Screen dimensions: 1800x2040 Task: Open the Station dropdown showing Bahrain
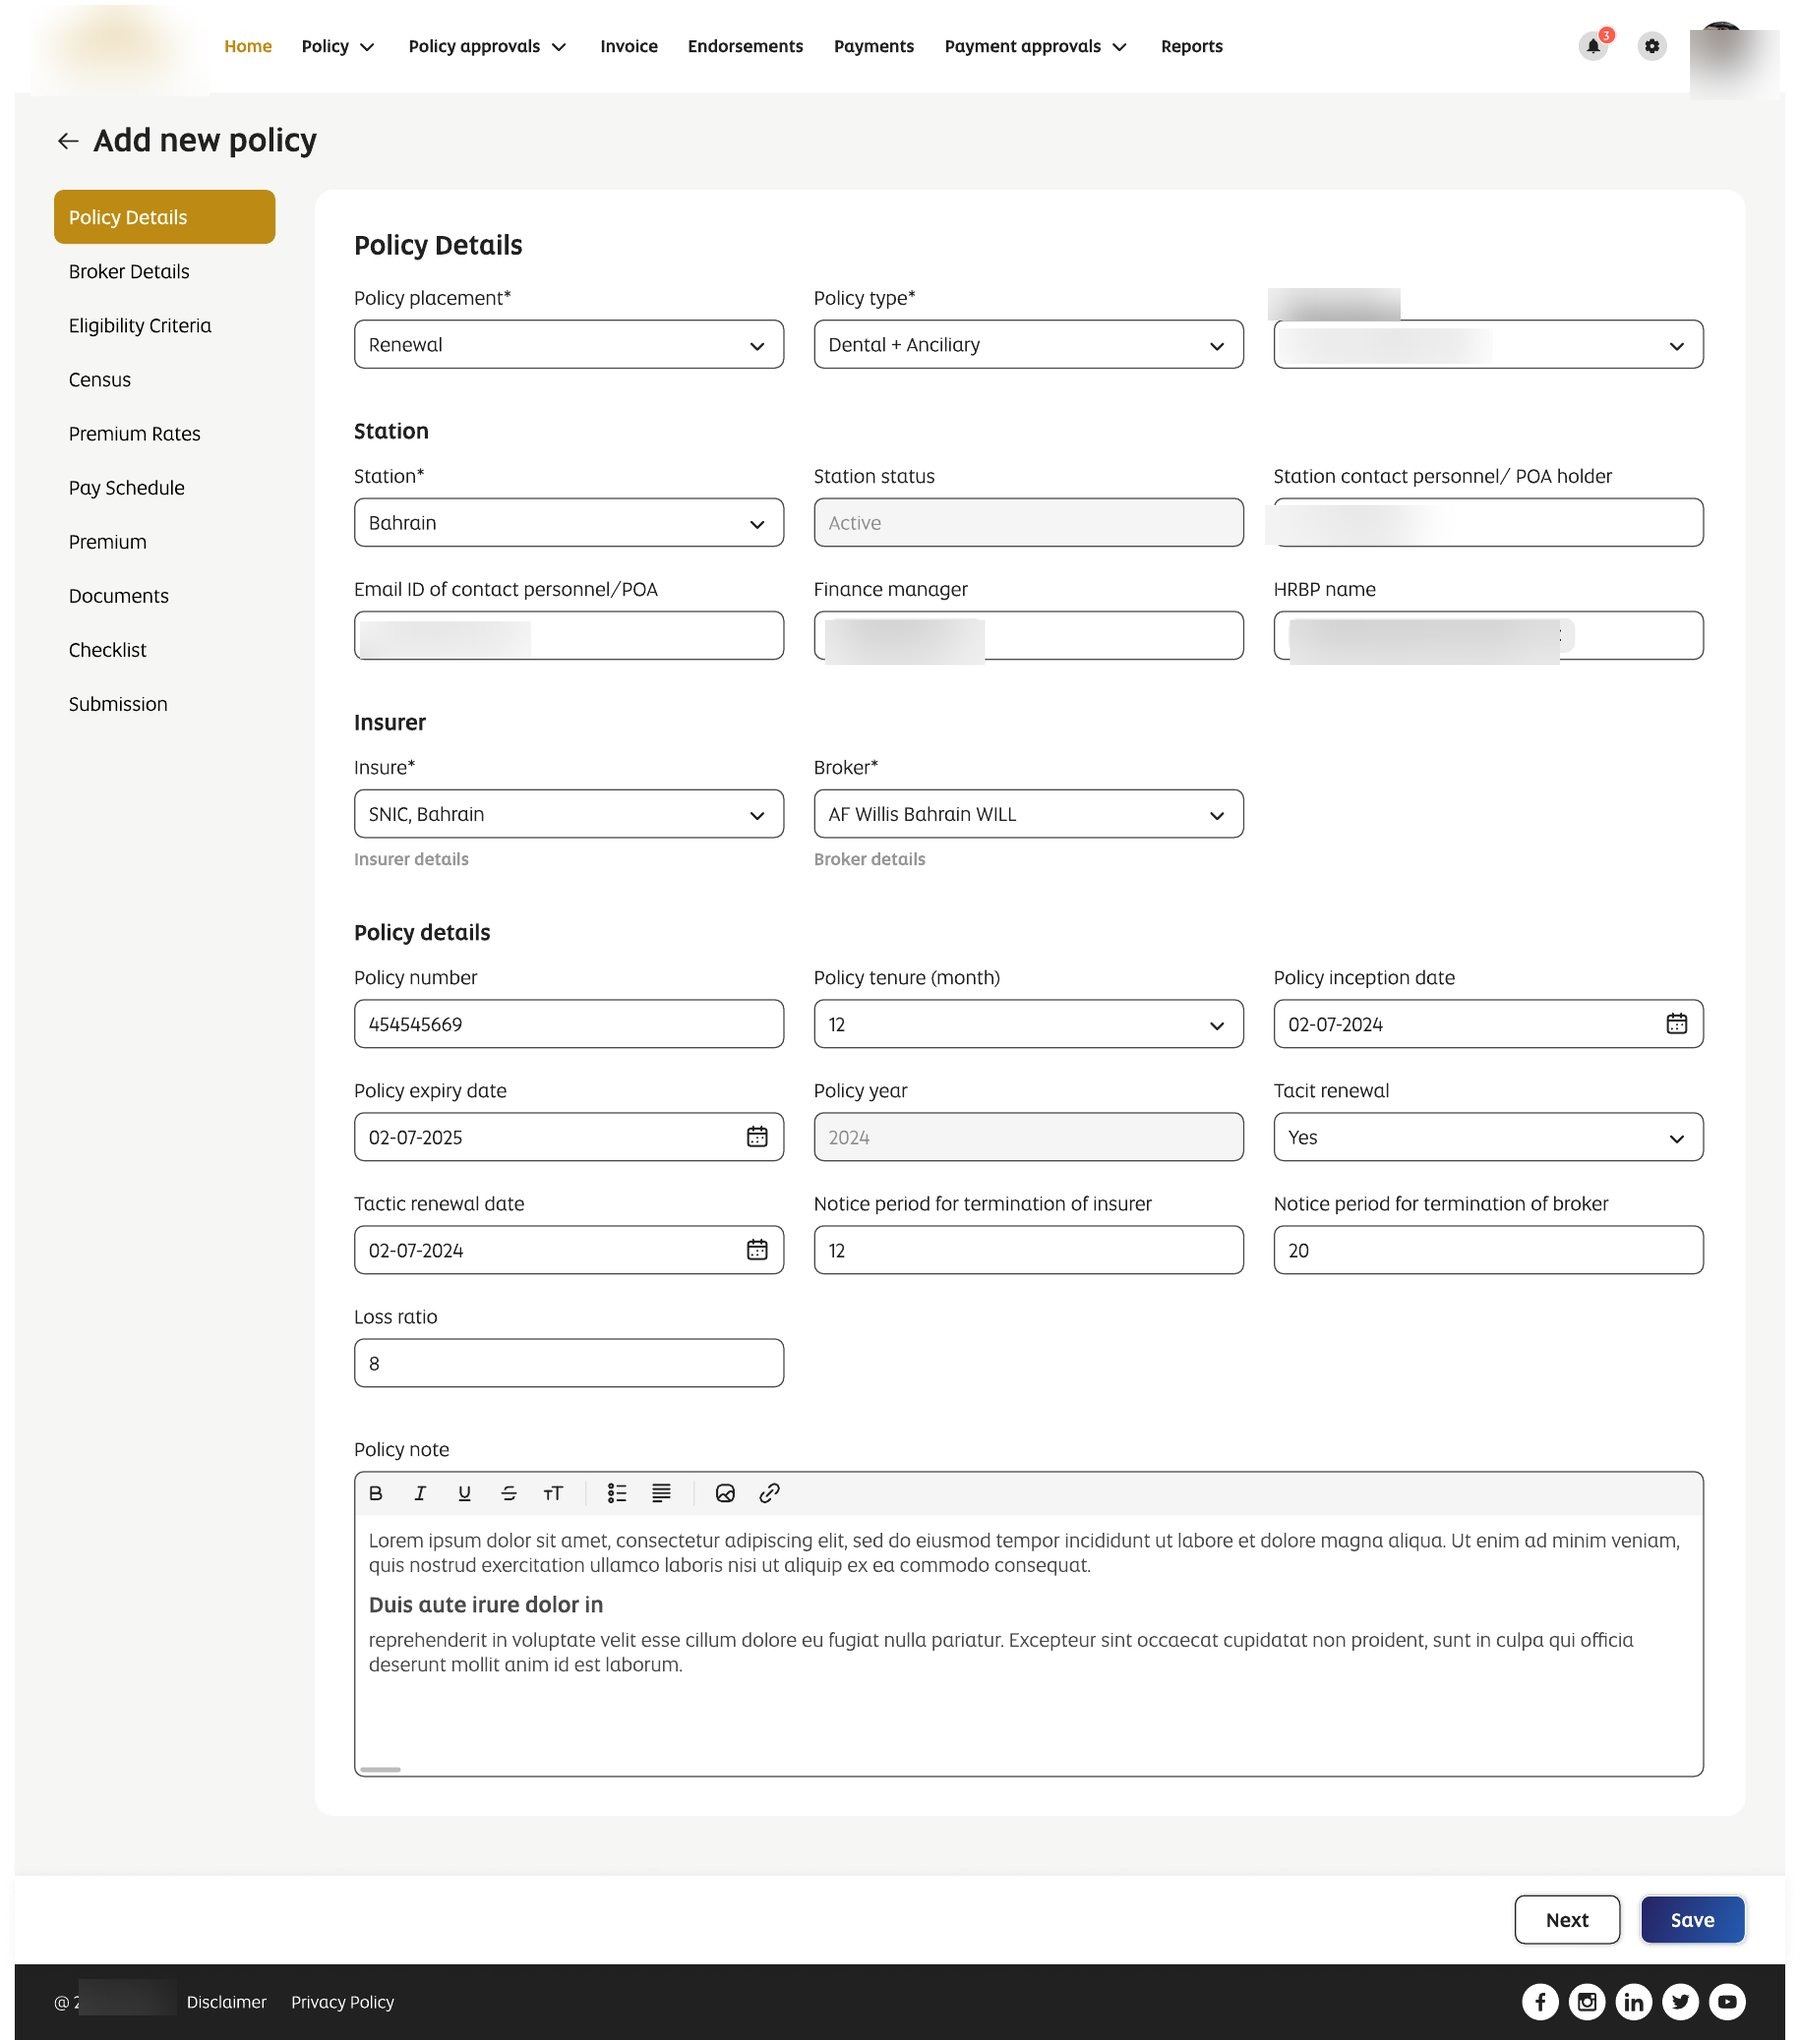tap(569, 522)
